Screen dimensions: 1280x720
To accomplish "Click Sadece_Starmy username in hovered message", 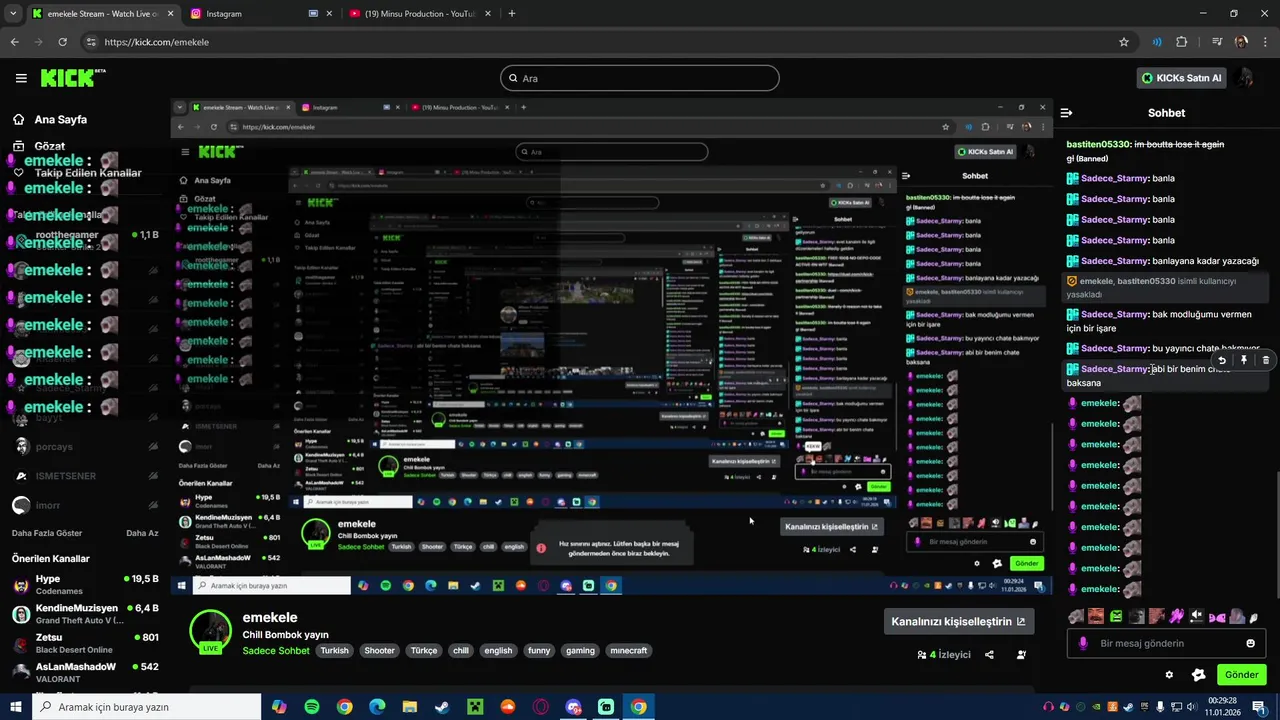I will pos(1114,369).
